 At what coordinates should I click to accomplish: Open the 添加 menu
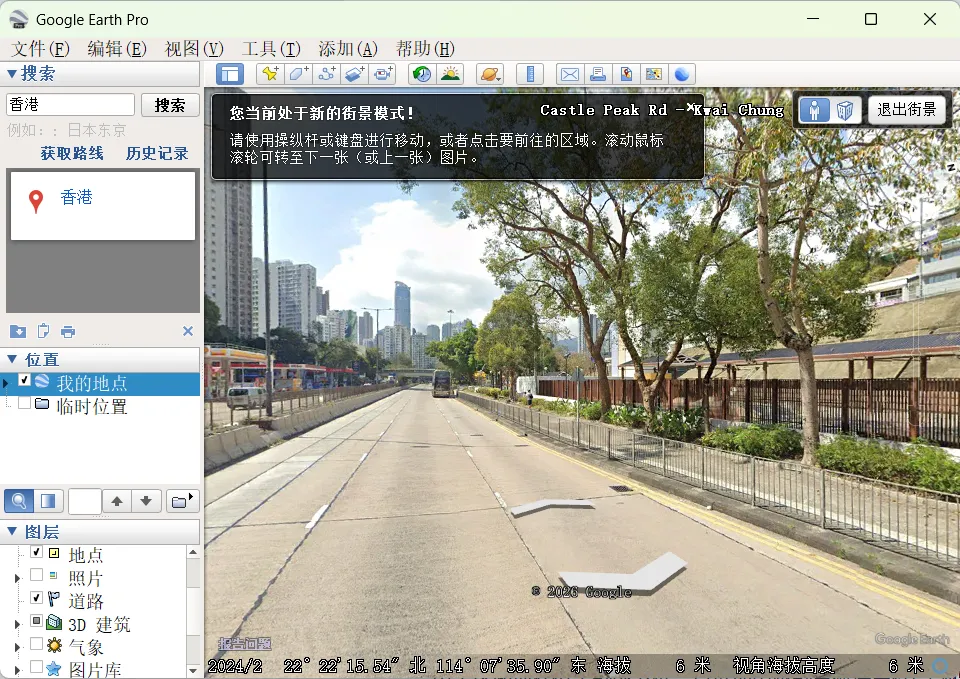click(x=347, y=48)
